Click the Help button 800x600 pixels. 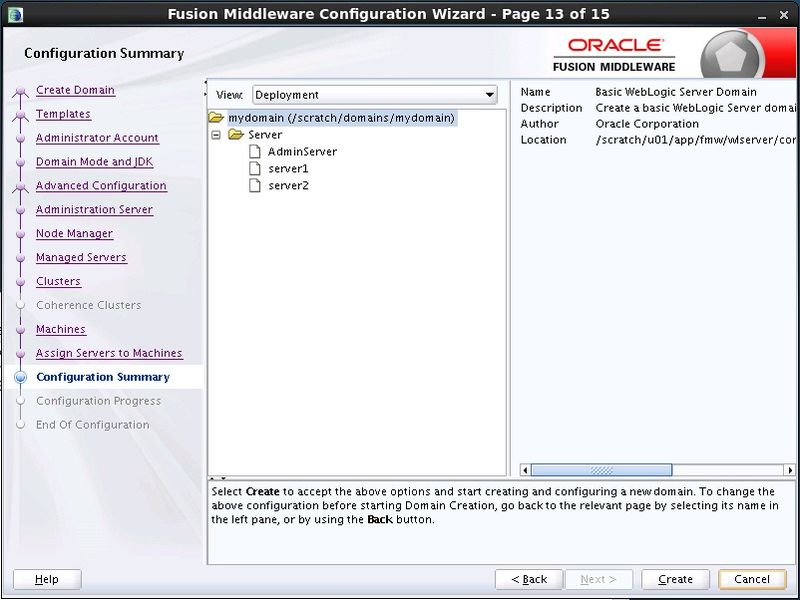pos(47,579)
